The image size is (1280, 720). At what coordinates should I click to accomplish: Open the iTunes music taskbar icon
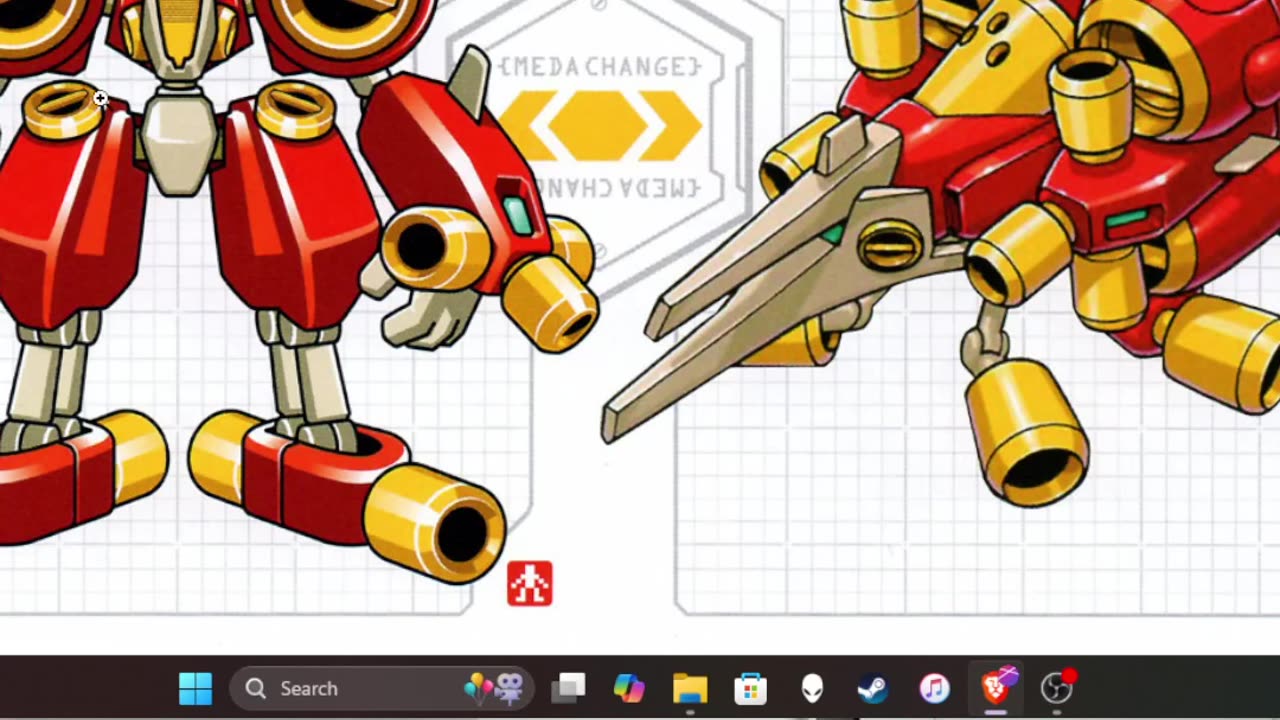[934, 688]
